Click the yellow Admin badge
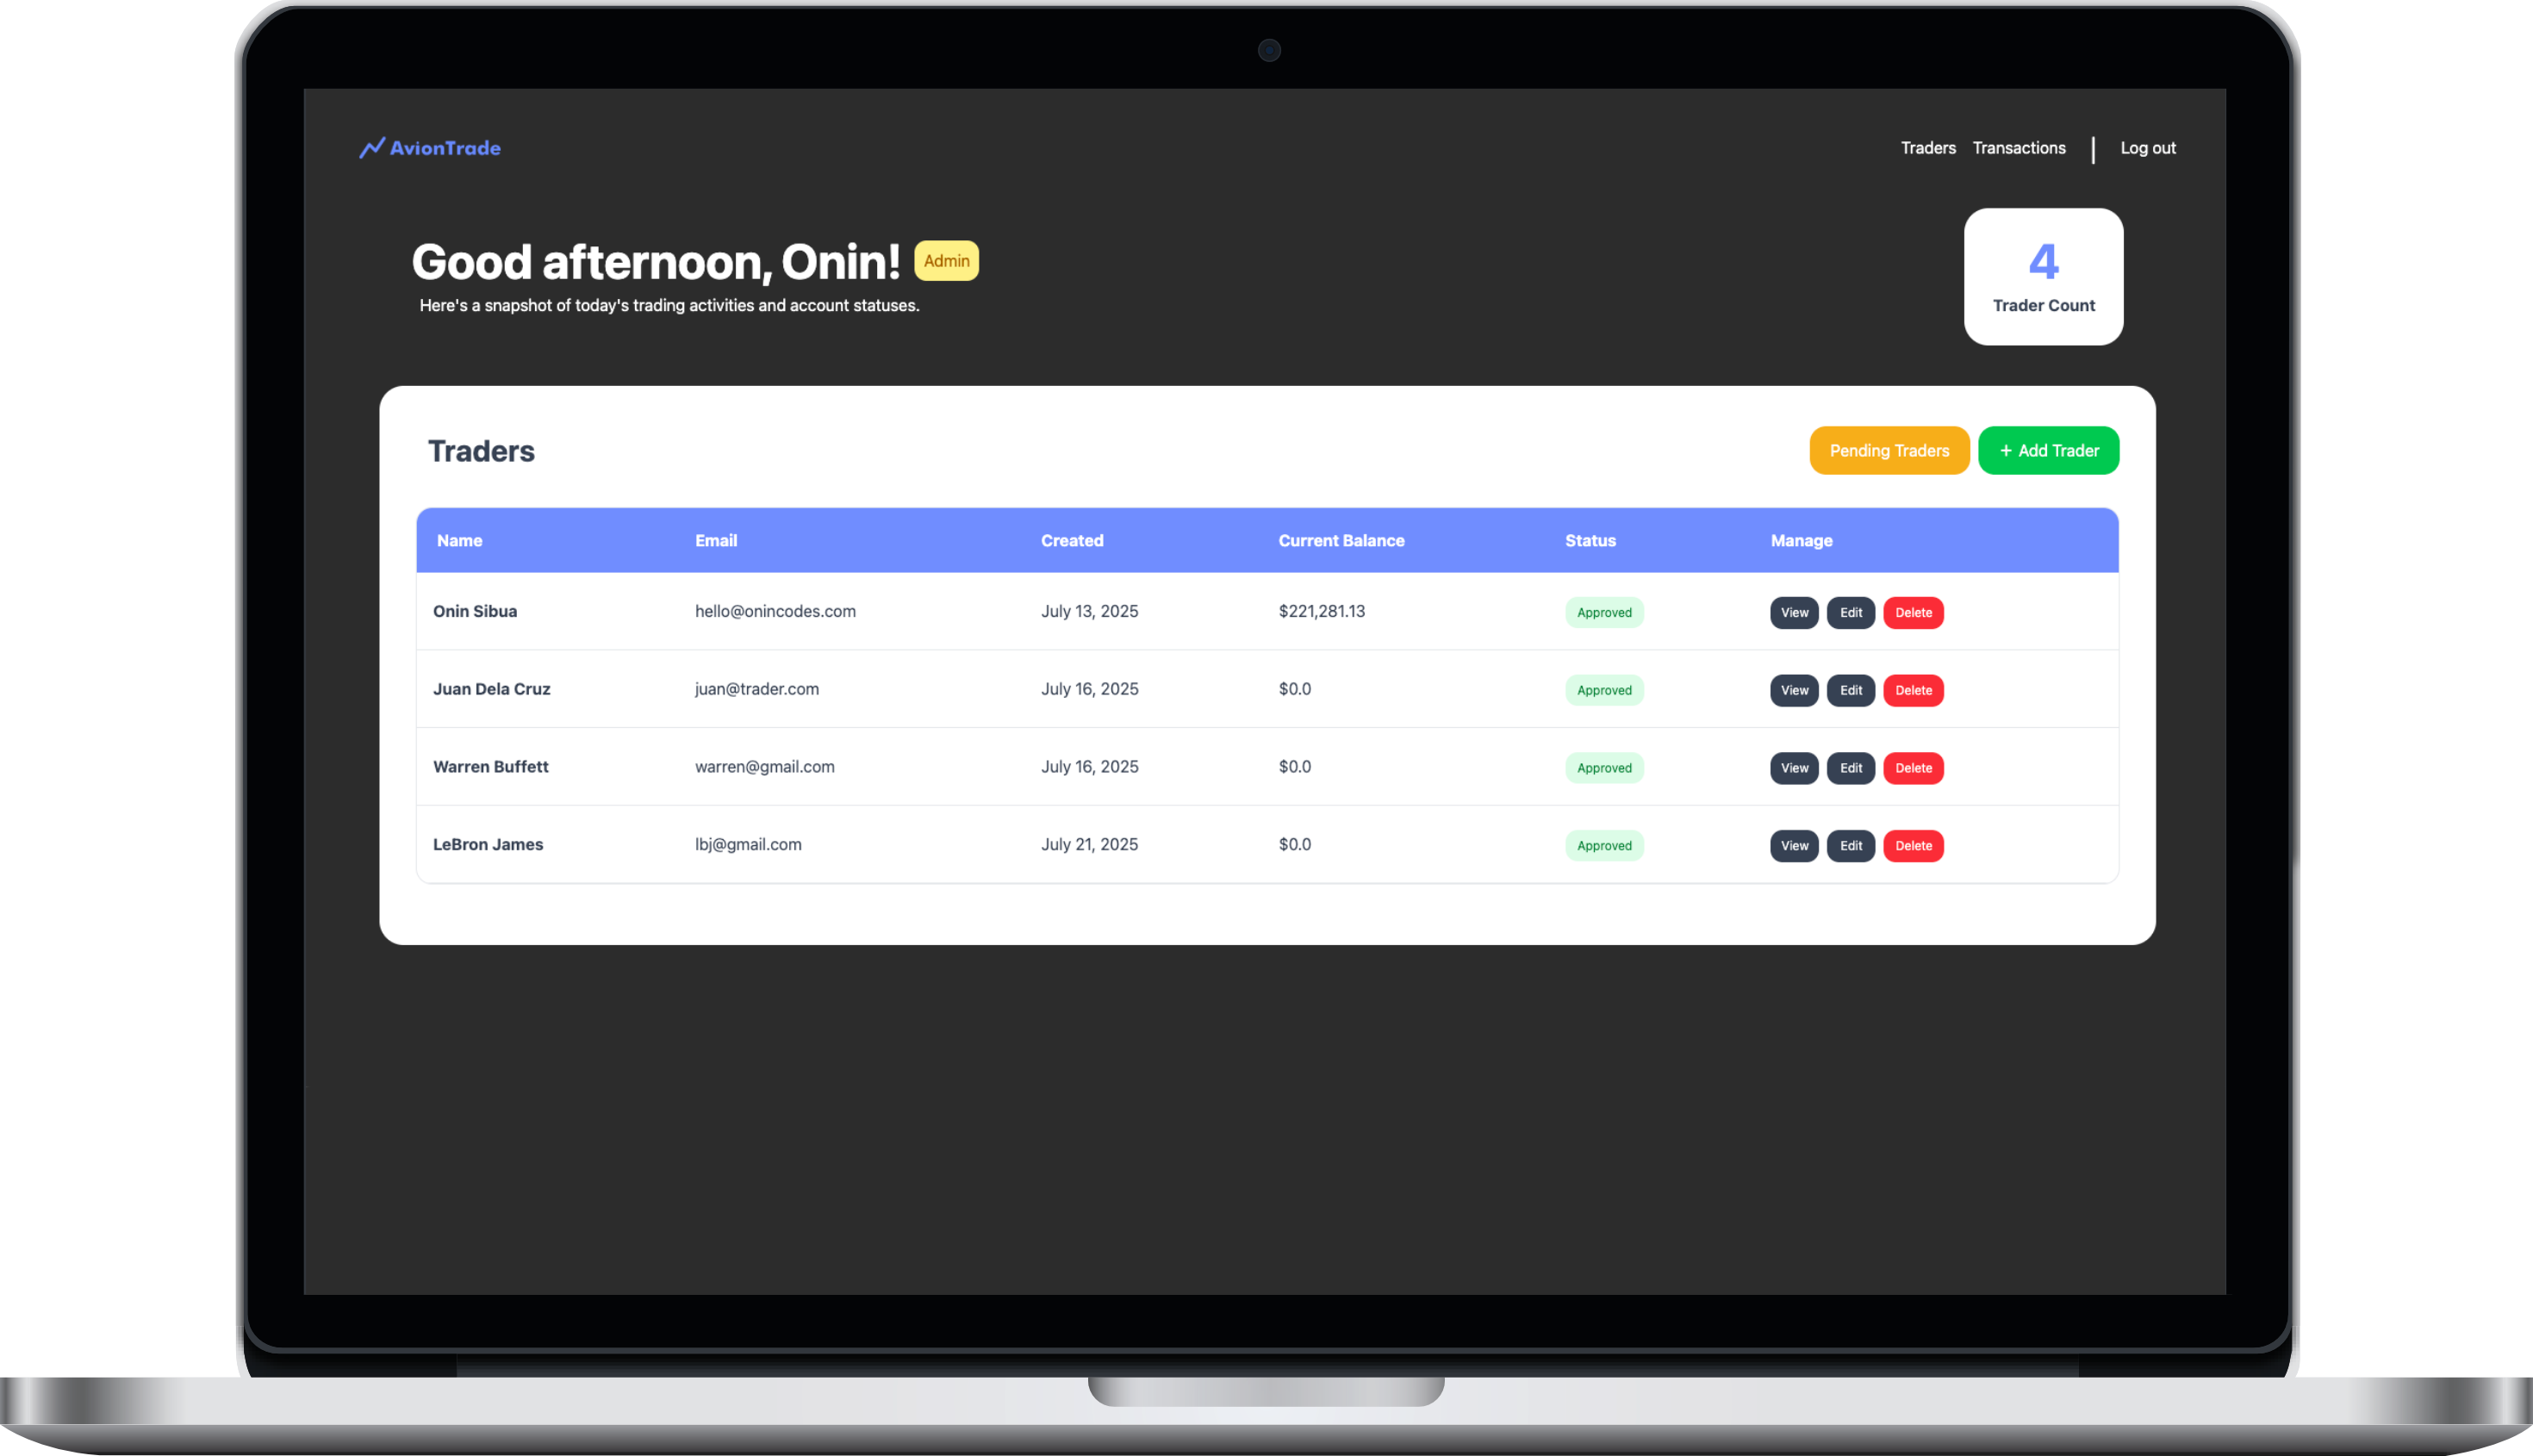 [x=945, y=261]
